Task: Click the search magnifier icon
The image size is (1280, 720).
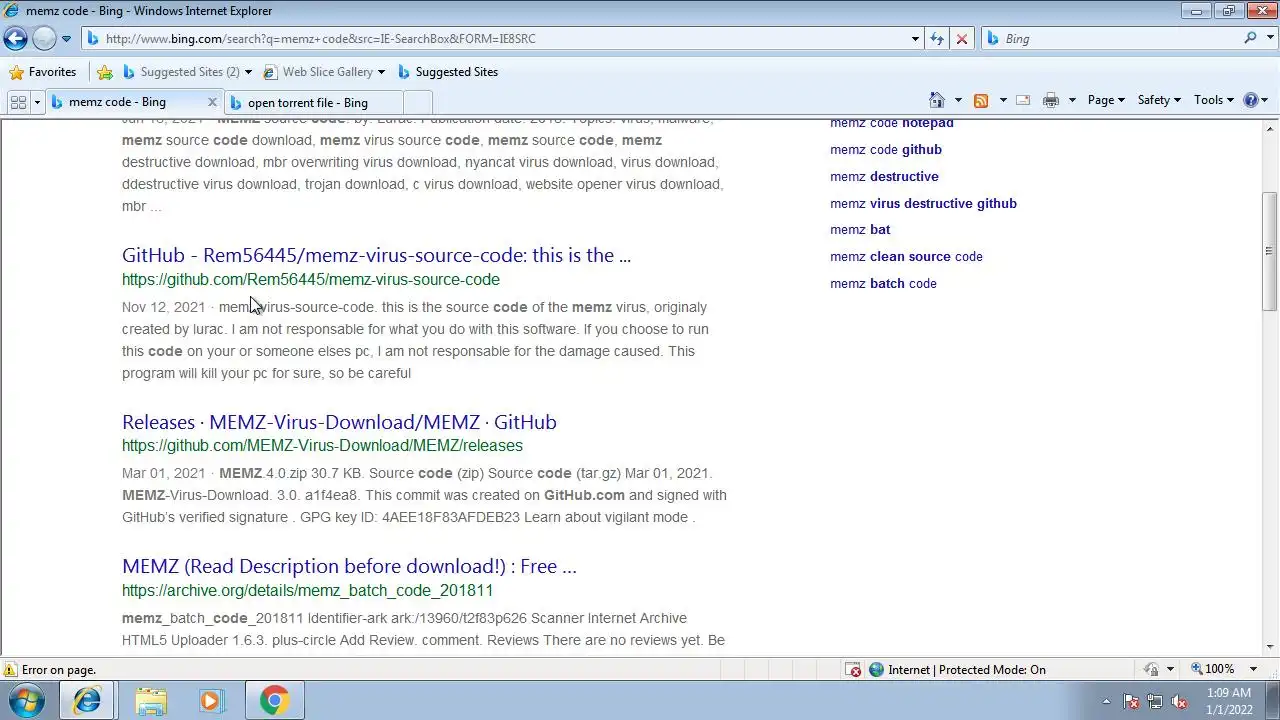Action: [1250, 38]
